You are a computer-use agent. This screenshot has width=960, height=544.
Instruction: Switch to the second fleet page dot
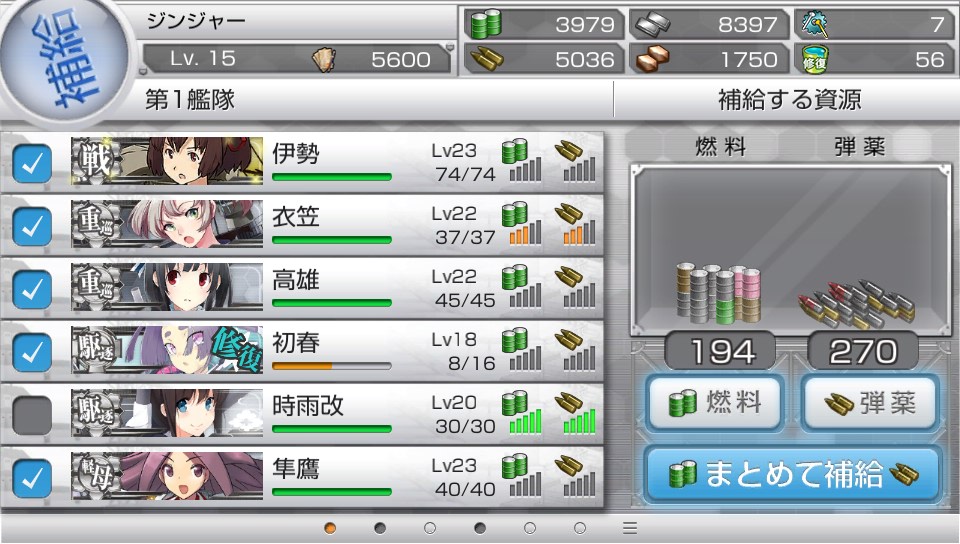380,527
